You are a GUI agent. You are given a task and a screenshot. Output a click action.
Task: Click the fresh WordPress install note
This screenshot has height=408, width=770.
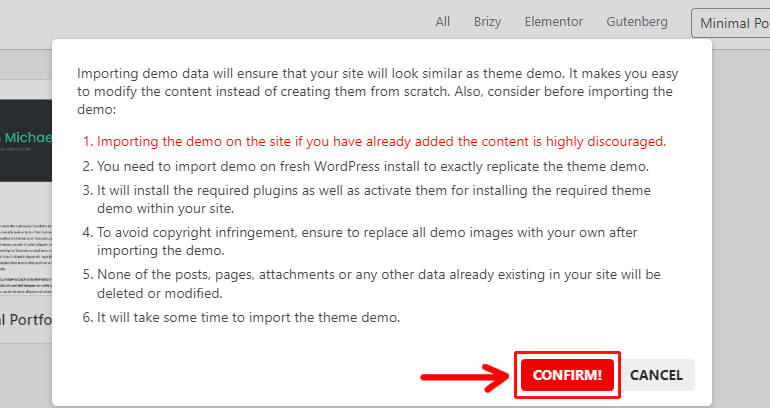click(365, 166)
